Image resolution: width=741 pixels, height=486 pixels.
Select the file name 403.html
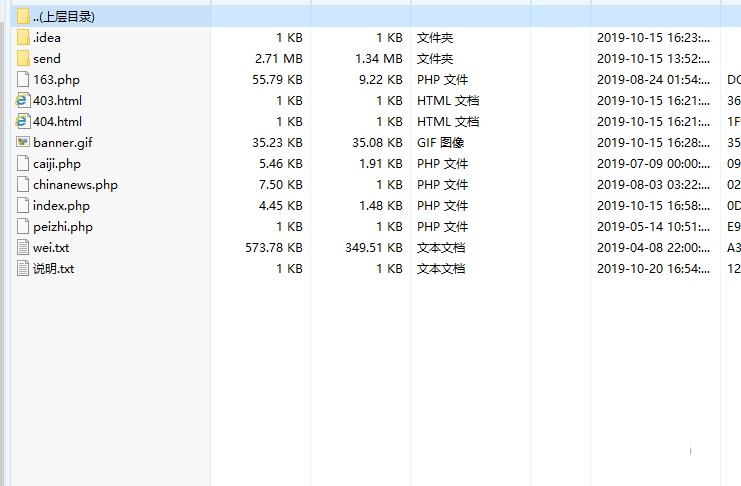pyautogui.click(x=57, y=101)
